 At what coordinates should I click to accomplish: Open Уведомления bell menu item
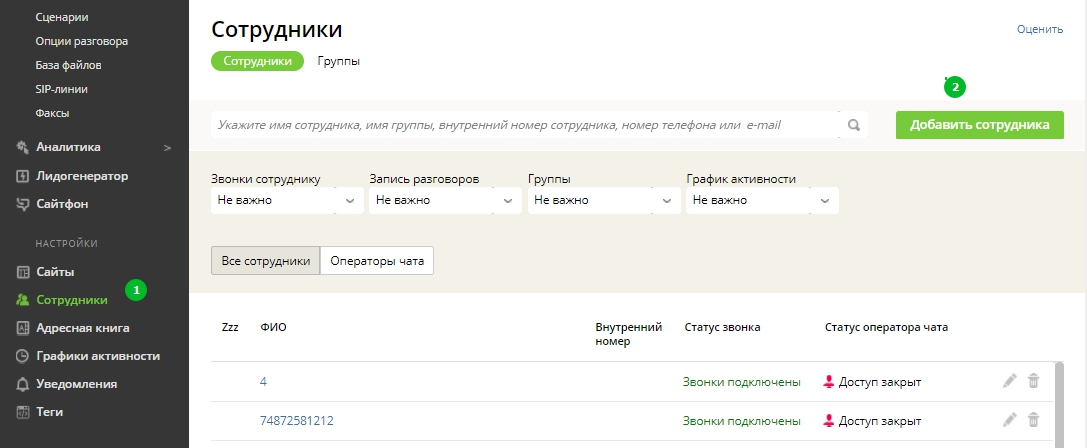pos(76,383)
